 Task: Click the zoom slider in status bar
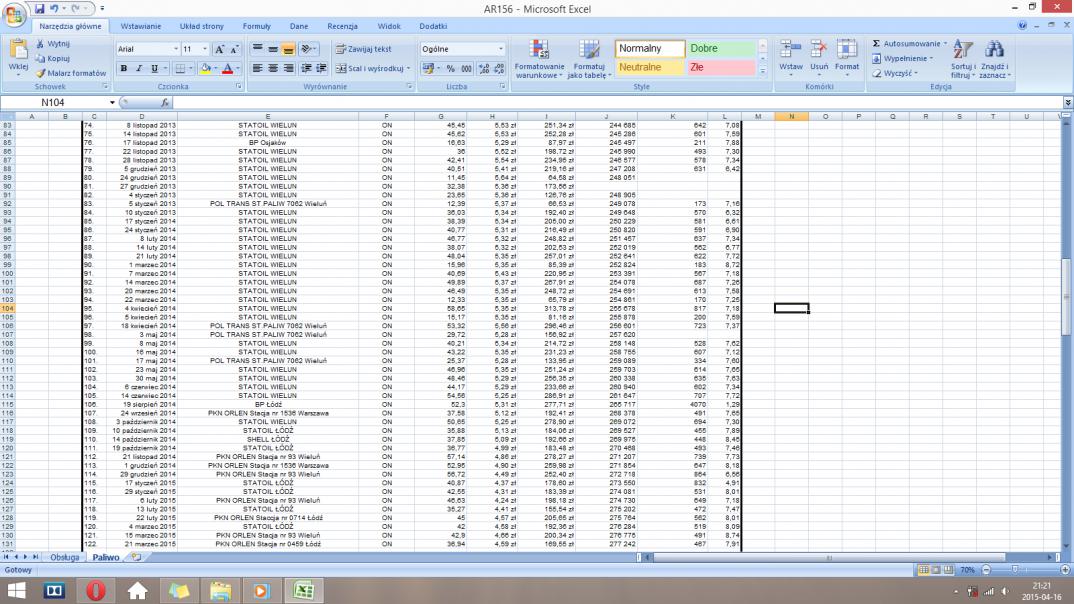pyautogui.click(x=1013, y=569)
